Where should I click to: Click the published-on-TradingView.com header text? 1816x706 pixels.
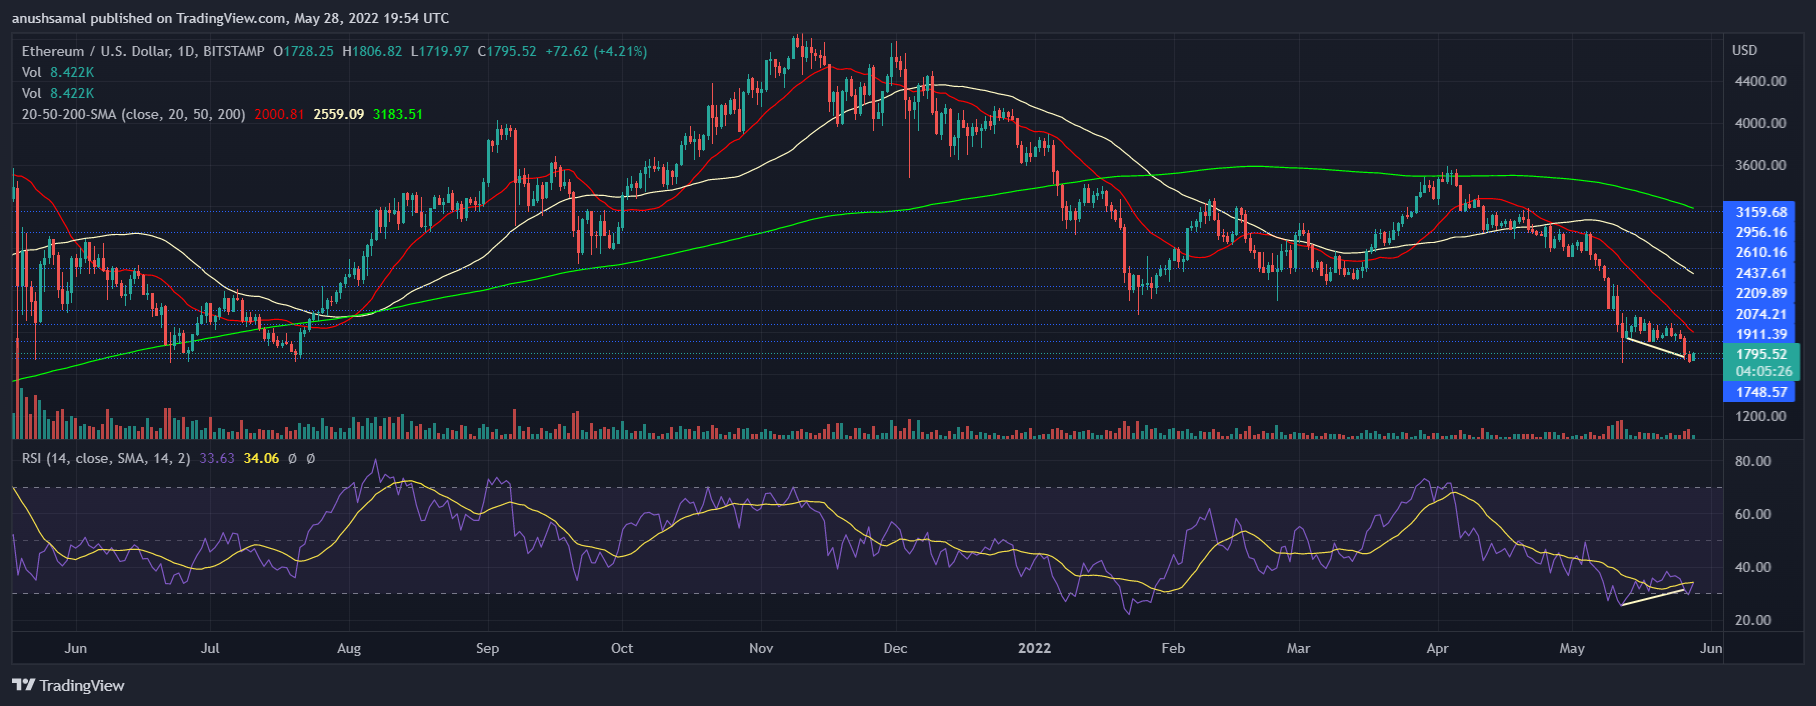[x=230, y=18]
